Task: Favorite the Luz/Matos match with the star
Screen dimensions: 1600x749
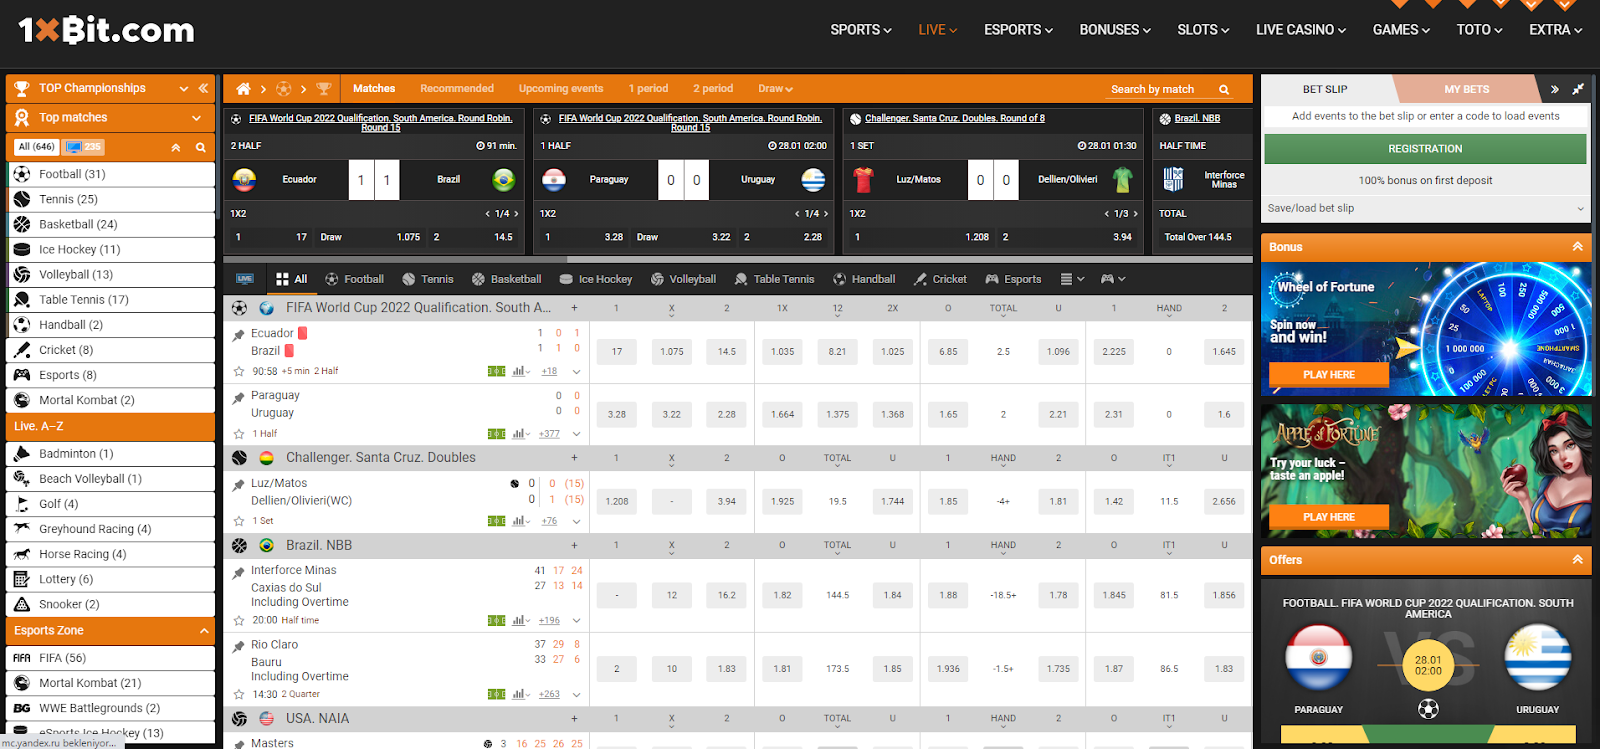Action: tap(239, 521)
